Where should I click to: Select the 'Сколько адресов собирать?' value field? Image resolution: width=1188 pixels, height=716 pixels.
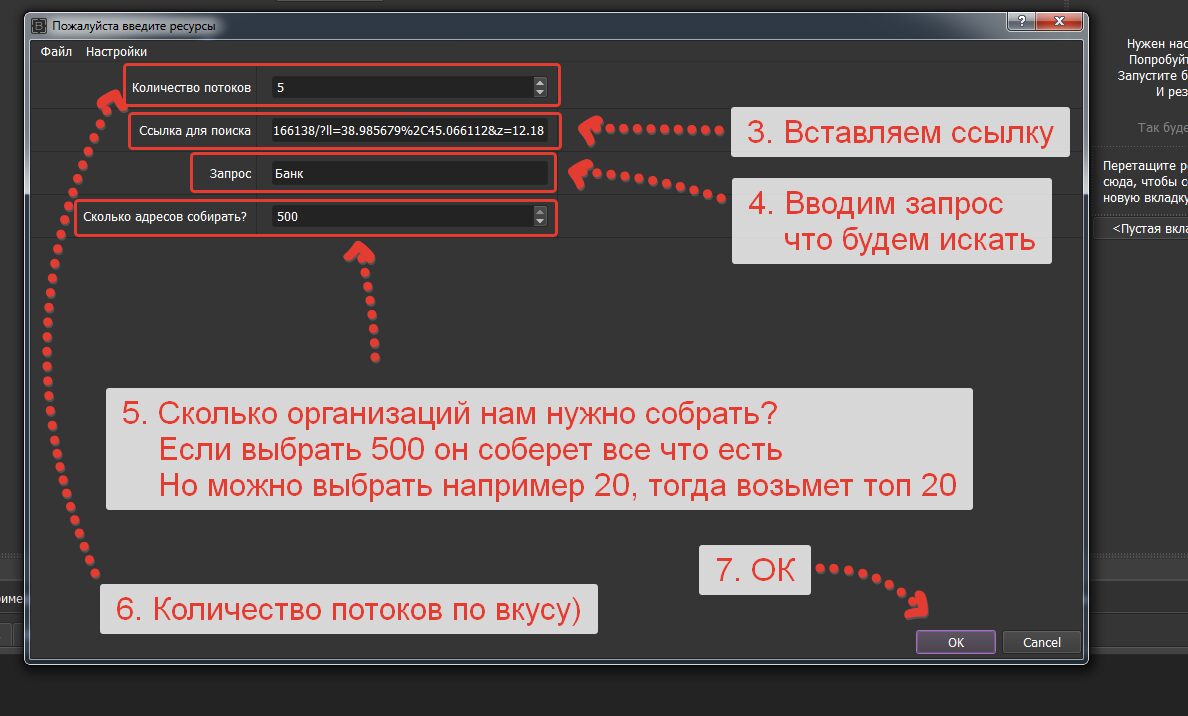[400, 216]
